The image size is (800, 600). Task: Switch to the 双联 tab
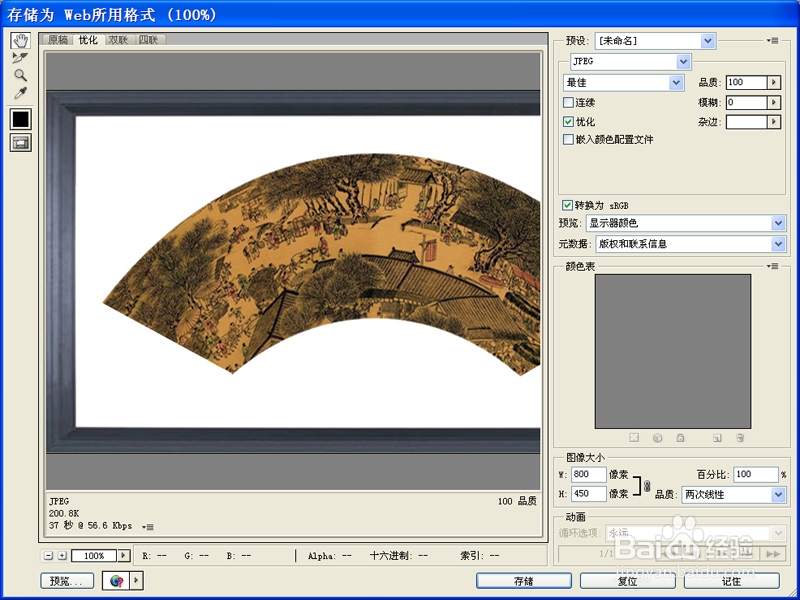[118, 40]
